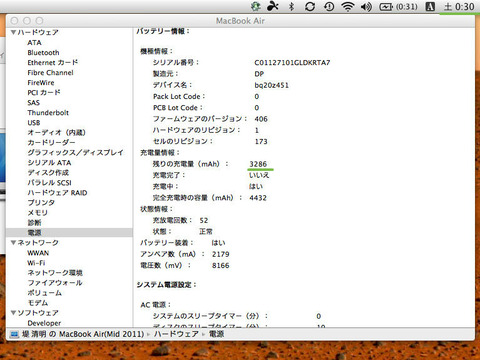This screenshot has height=360, width=480.
Task: Collapse the ネットワーク section
Action: (x=13, y=243)
